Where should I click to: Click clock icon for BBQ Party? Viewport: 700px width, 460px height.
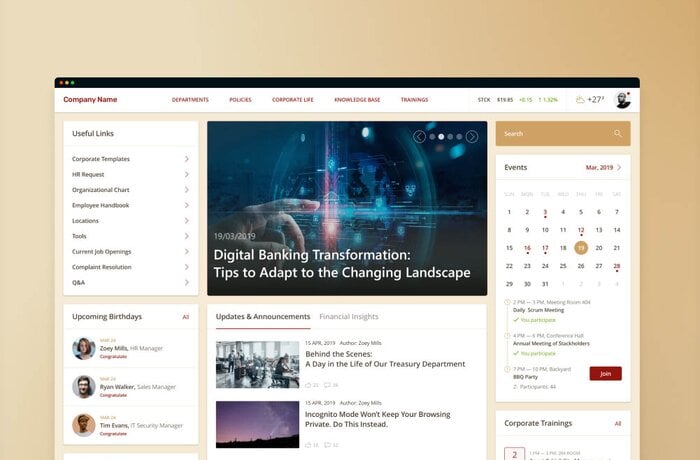tap(507, 369)
